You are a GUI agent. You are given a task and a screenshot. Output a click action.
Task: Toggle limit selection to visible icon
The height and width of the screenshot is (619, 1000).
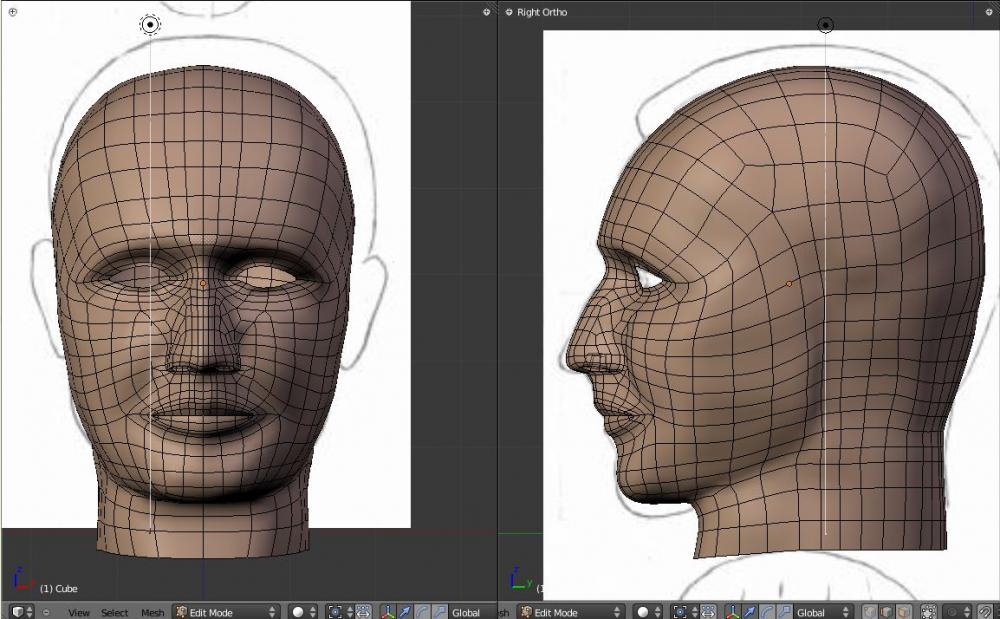(929, 612)
